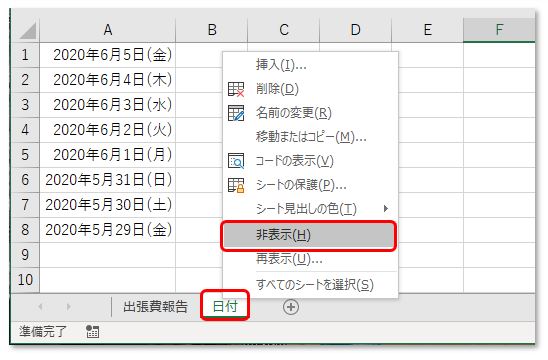
Task: Select column D header
Action: pyautogui.click(x=355, y=30)
